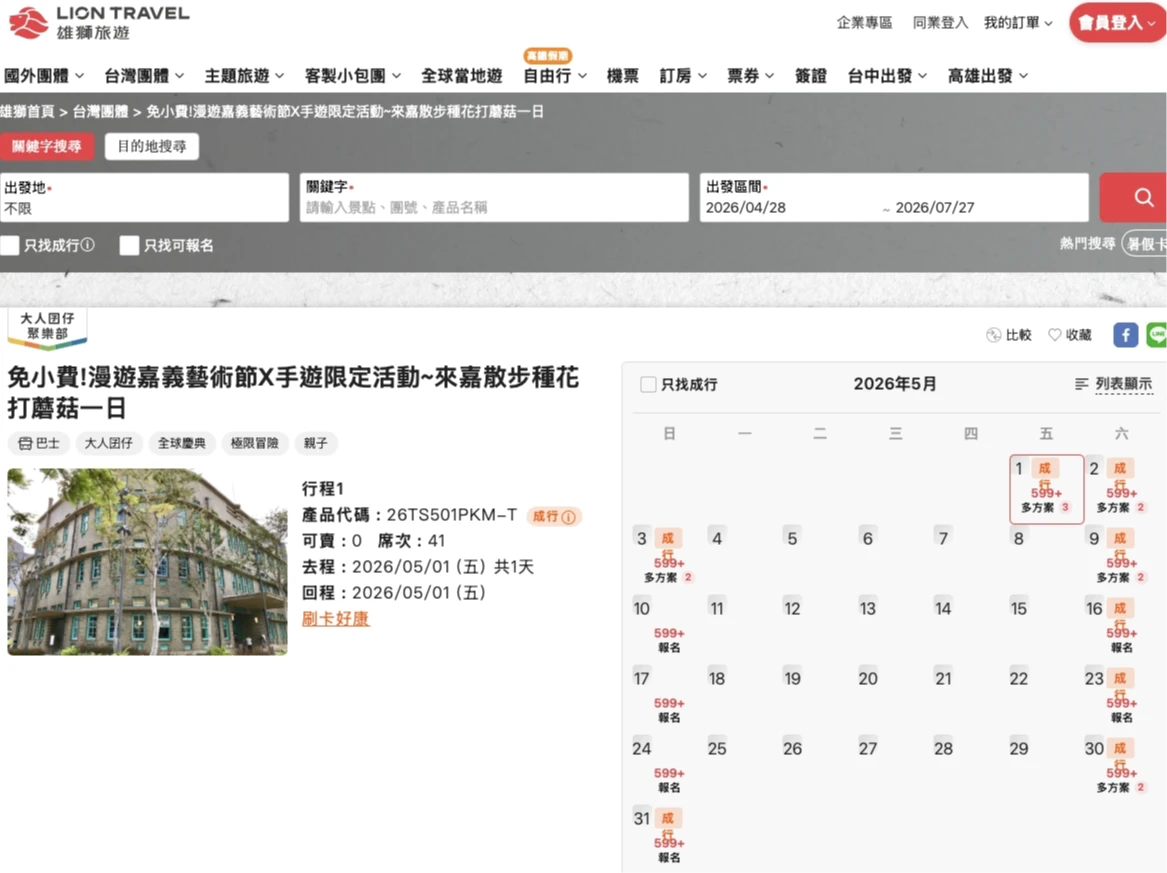Click the heart icon to save (收藏)
Screen dimensions: 1167x873
pyautogui.click(x=1054, y=335)
